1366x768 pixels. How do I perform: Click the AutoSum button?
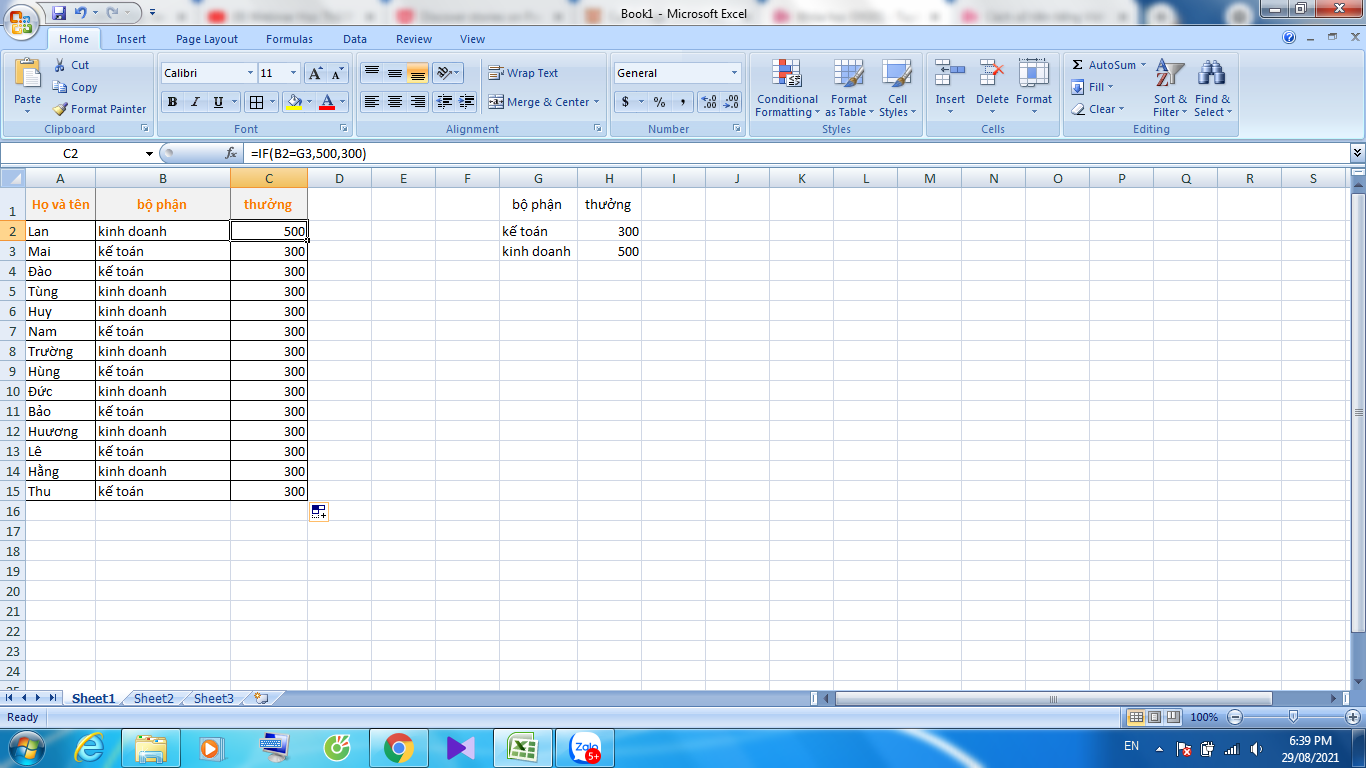tap(1104, 65)
